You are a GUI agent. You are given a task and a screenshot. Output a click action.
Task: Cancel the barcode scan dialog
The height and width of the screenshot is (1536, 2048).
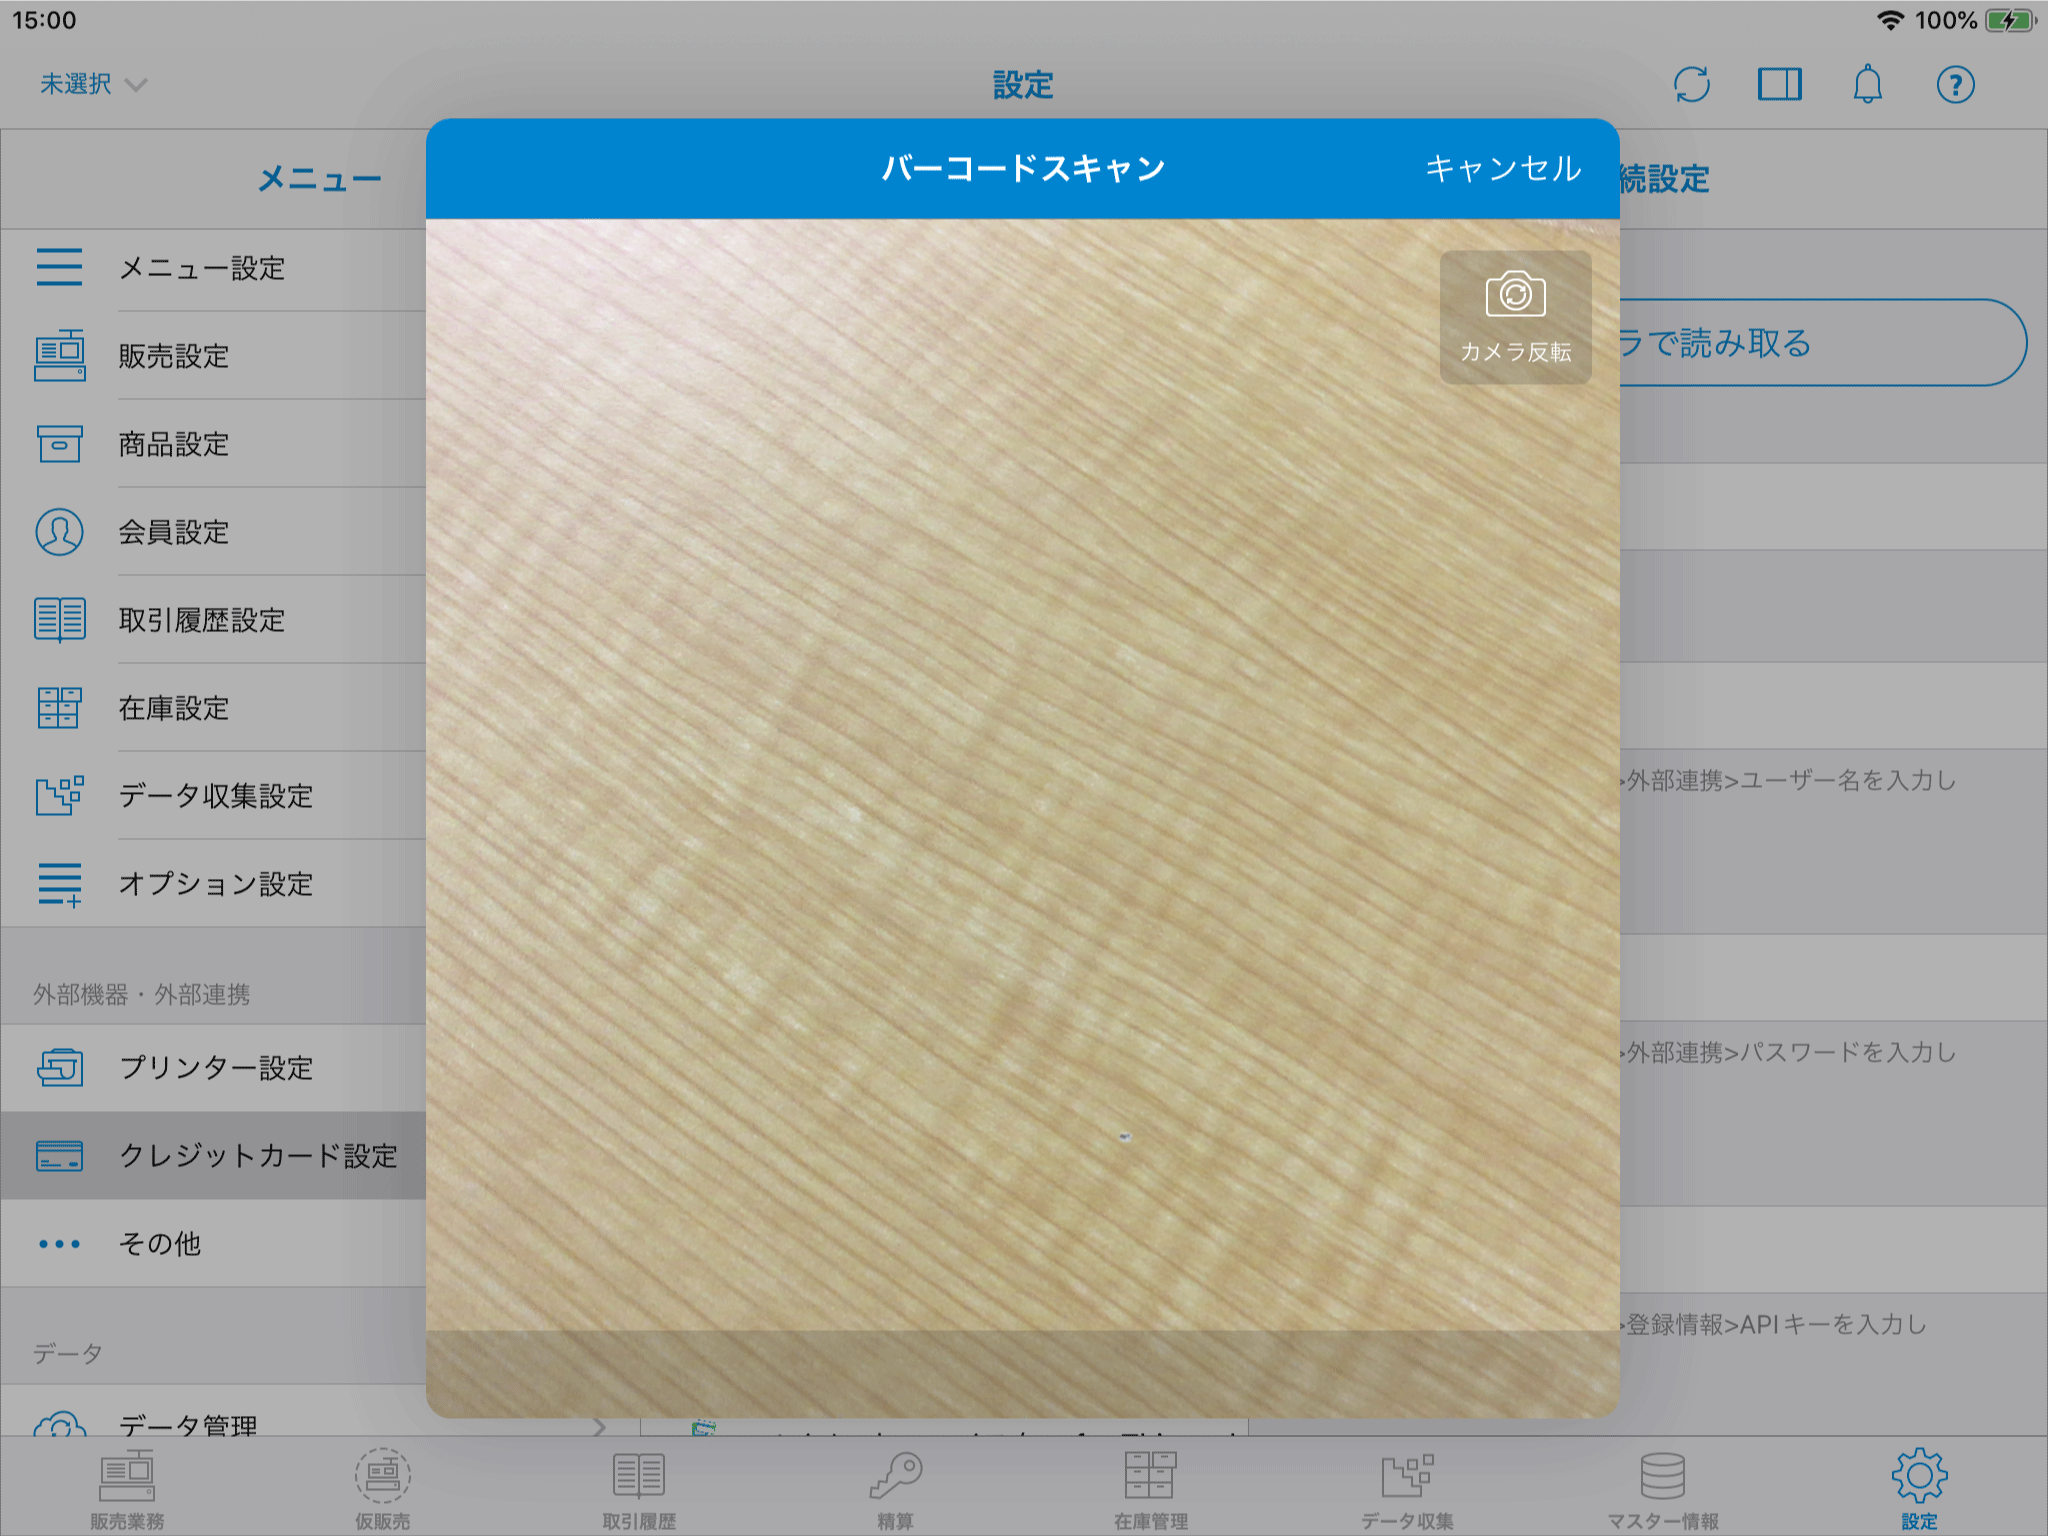pyautogui.click(x=1502, y=168)
